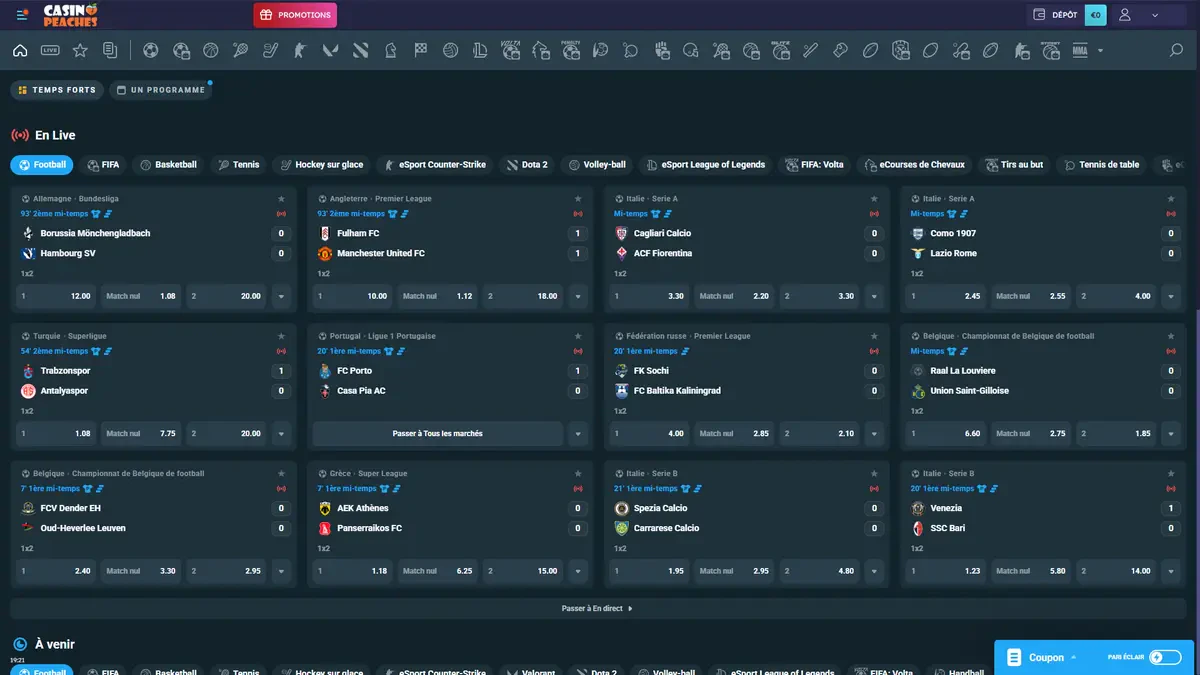Expand more markets for Trabzonspor match
Viewport: 1200px width, 675px height.
pyautogui.click(x=281, y=434)
